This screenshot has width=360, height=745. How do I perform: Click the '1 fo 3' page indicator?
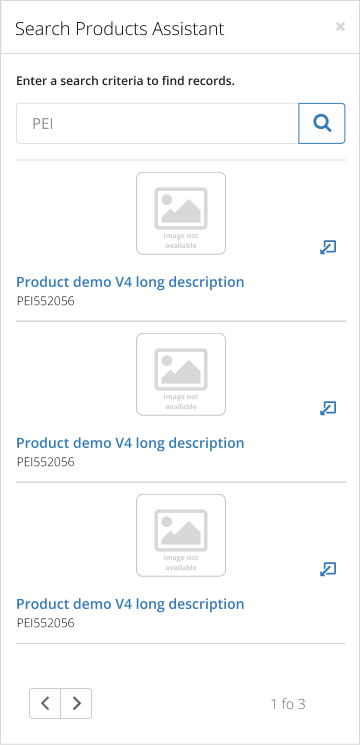point(288,704)
